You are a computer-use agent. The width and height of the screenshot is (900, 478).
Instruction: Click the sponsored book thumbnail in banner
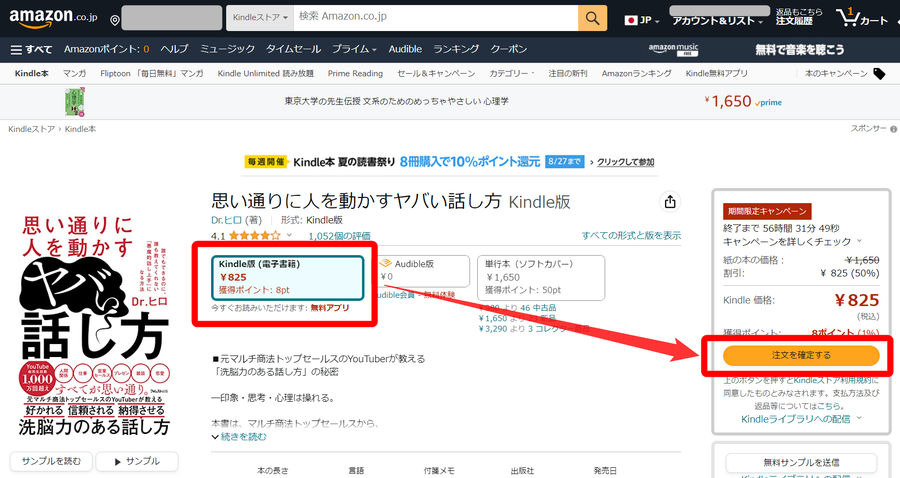coord(75,102)
